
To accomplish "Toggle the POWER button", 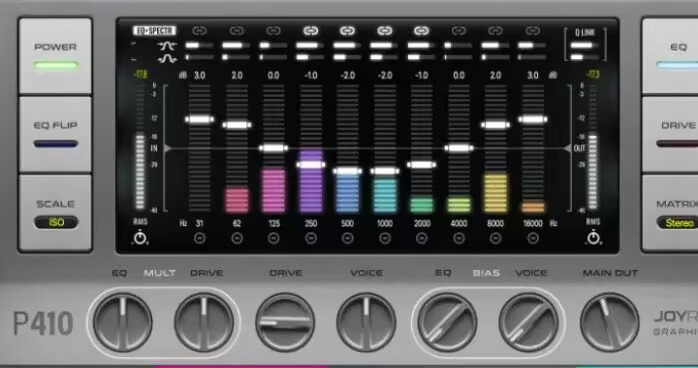I will [55, 56].
